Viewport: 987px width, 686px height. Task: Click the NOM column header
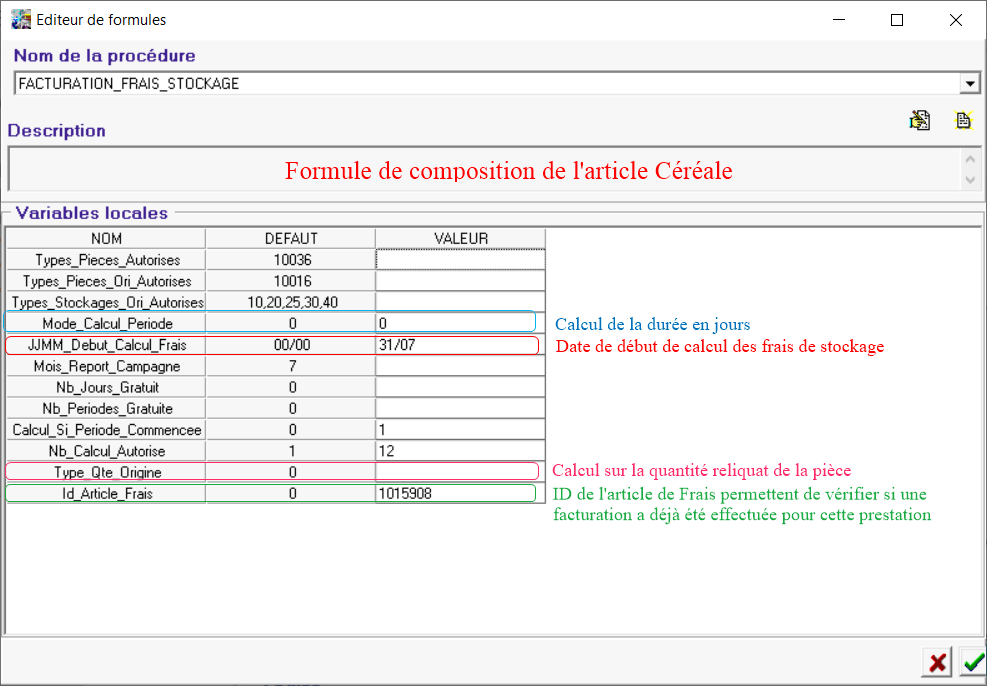click(106, 238)
